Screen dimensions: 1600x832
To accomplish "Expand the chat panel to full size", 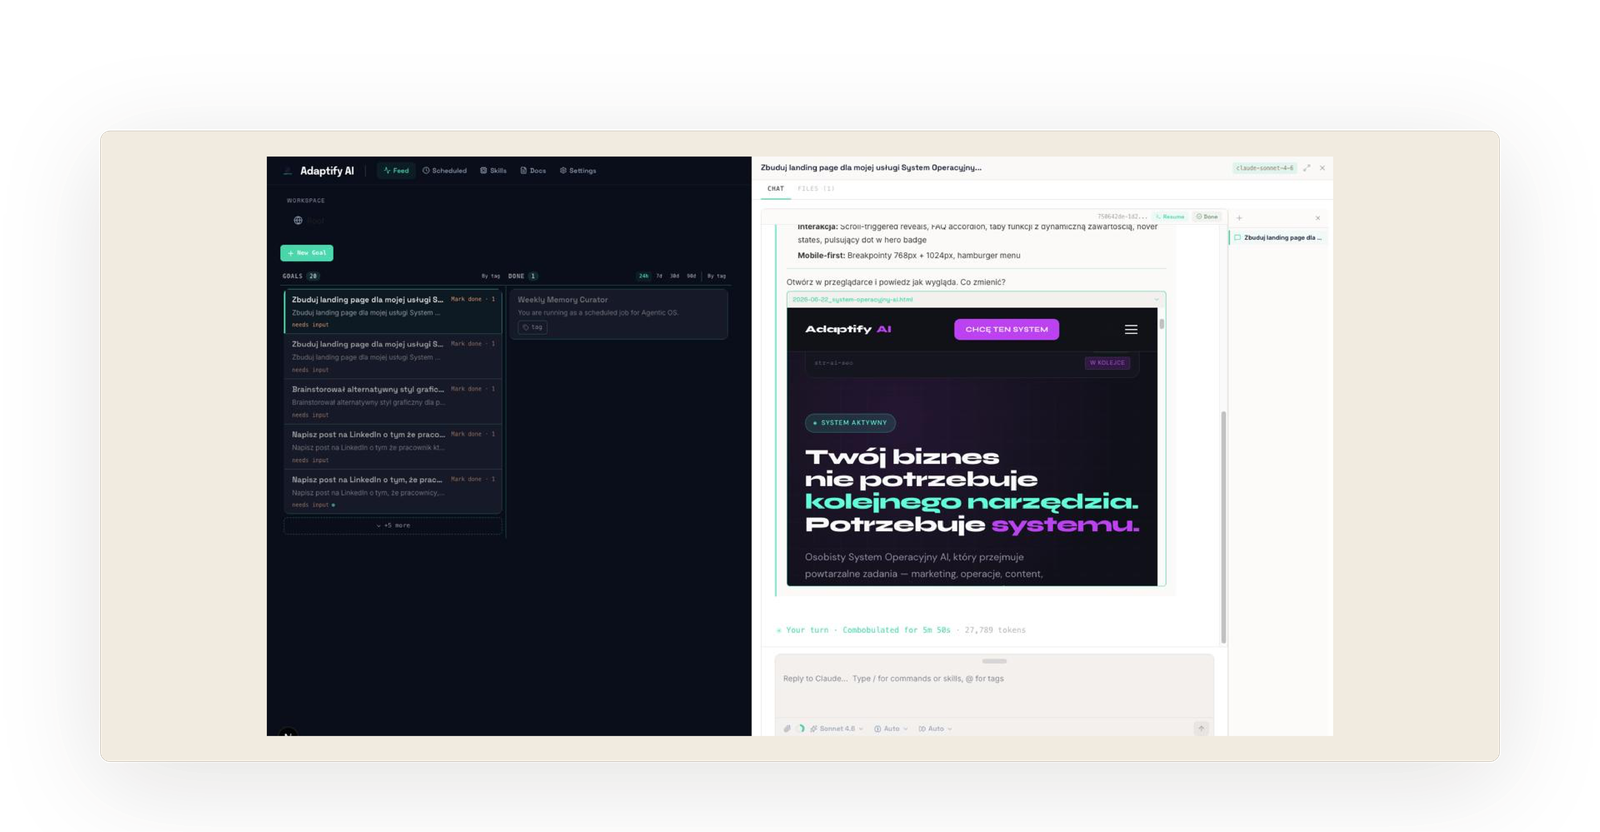I will tap(1306, 168).
